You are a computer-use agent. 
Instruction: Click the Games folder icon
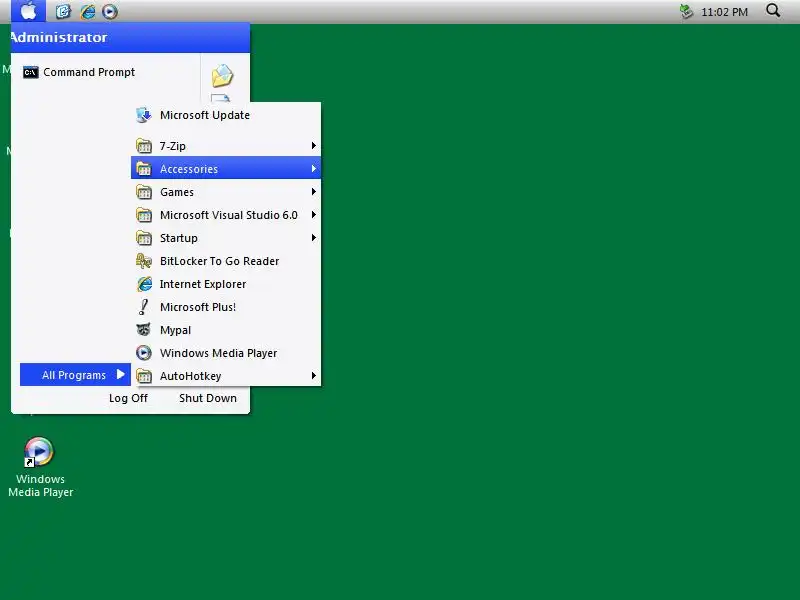click(x=144, y=192)
